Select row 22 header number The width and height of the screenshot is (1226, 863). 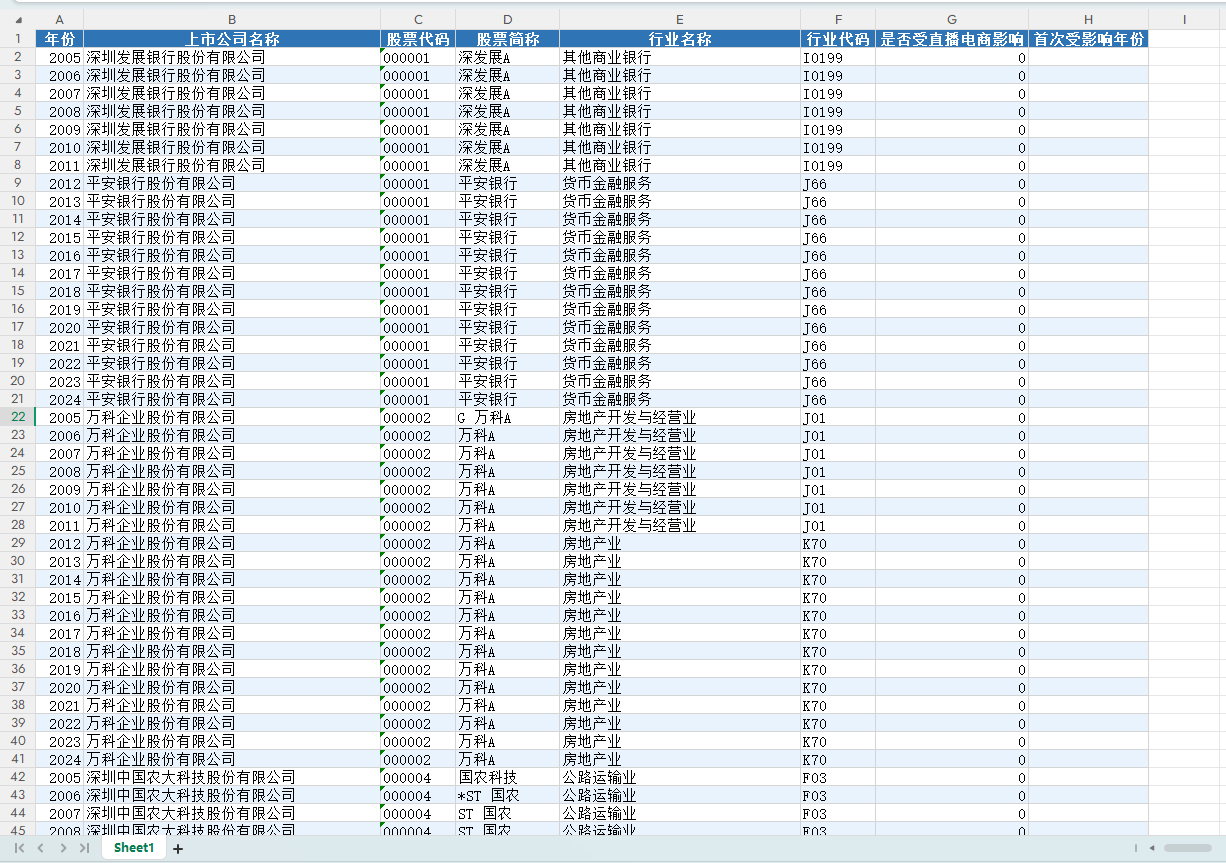pos(18,417)
